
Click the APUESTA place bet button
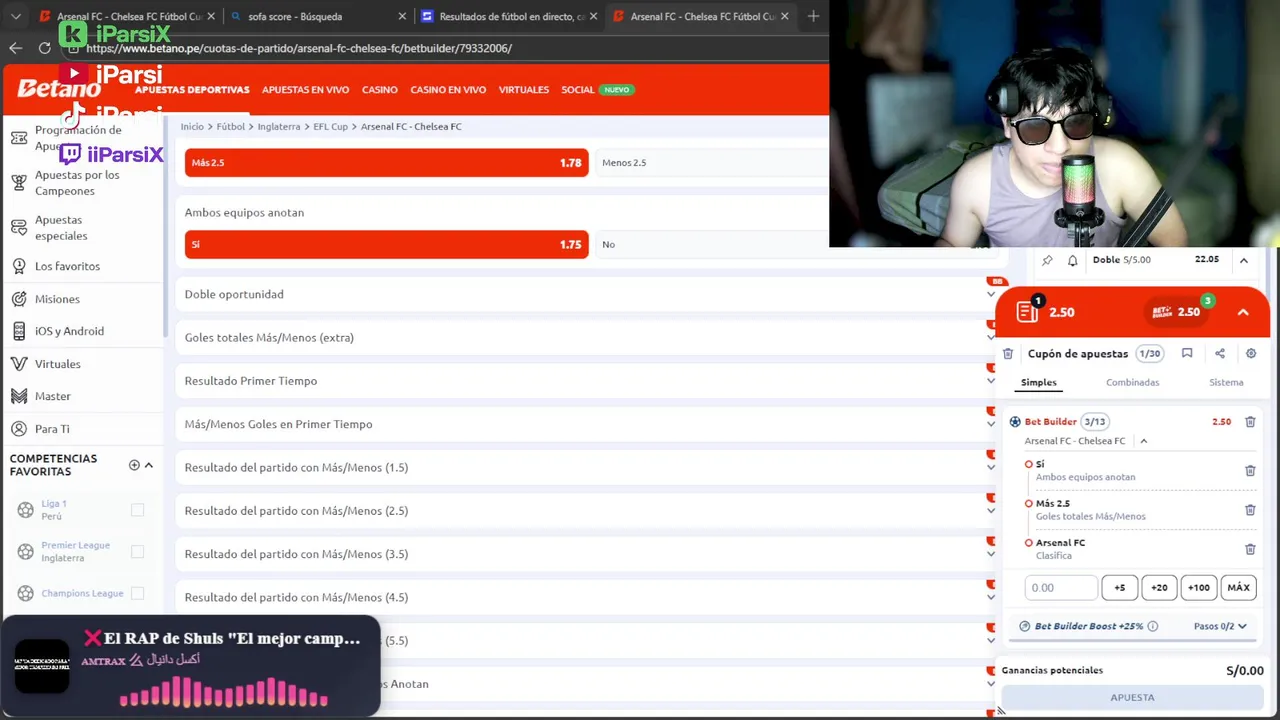coord(1132,698)
